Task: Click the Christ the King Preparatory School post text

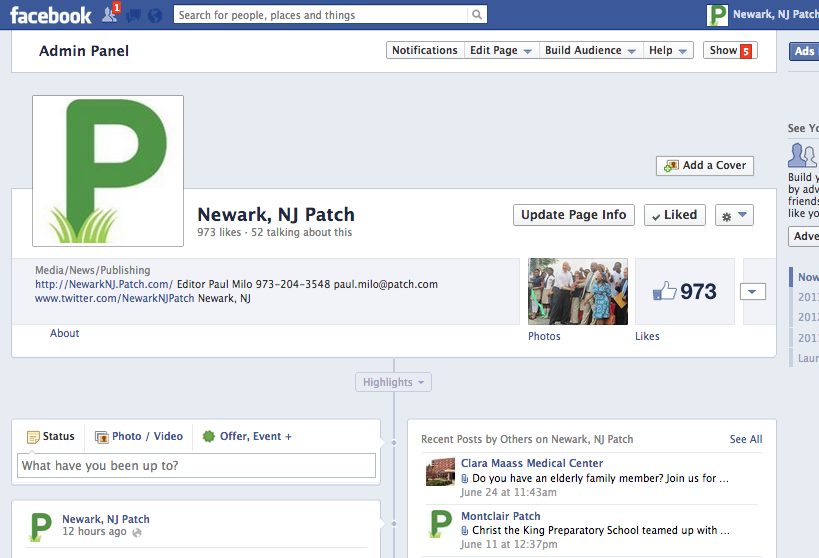Action: click(x=601, y=530)
